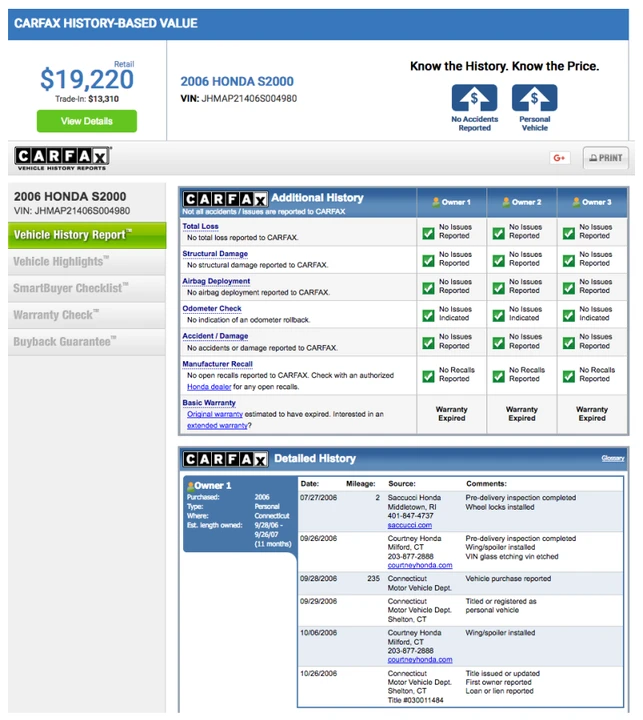Open the Basic Warranty link
643x720 pixels.
(x=209, y=403)
